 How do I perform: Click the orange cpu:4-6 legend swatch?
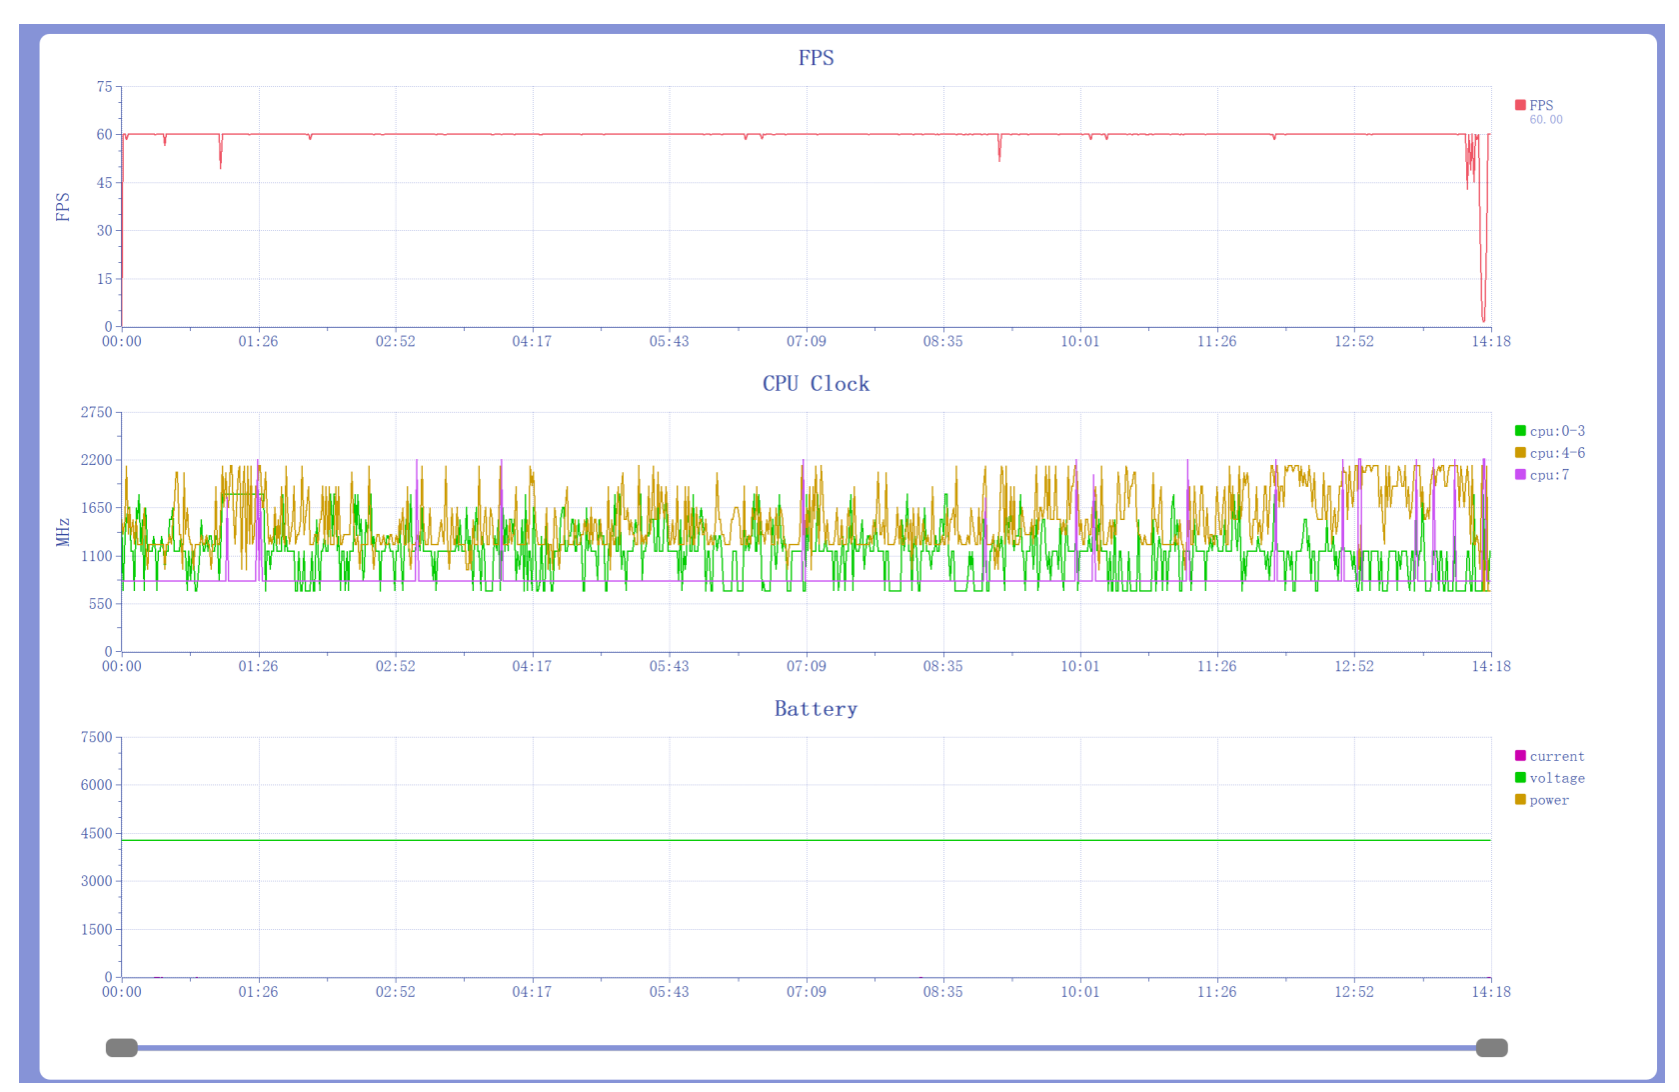point(1520,453)
